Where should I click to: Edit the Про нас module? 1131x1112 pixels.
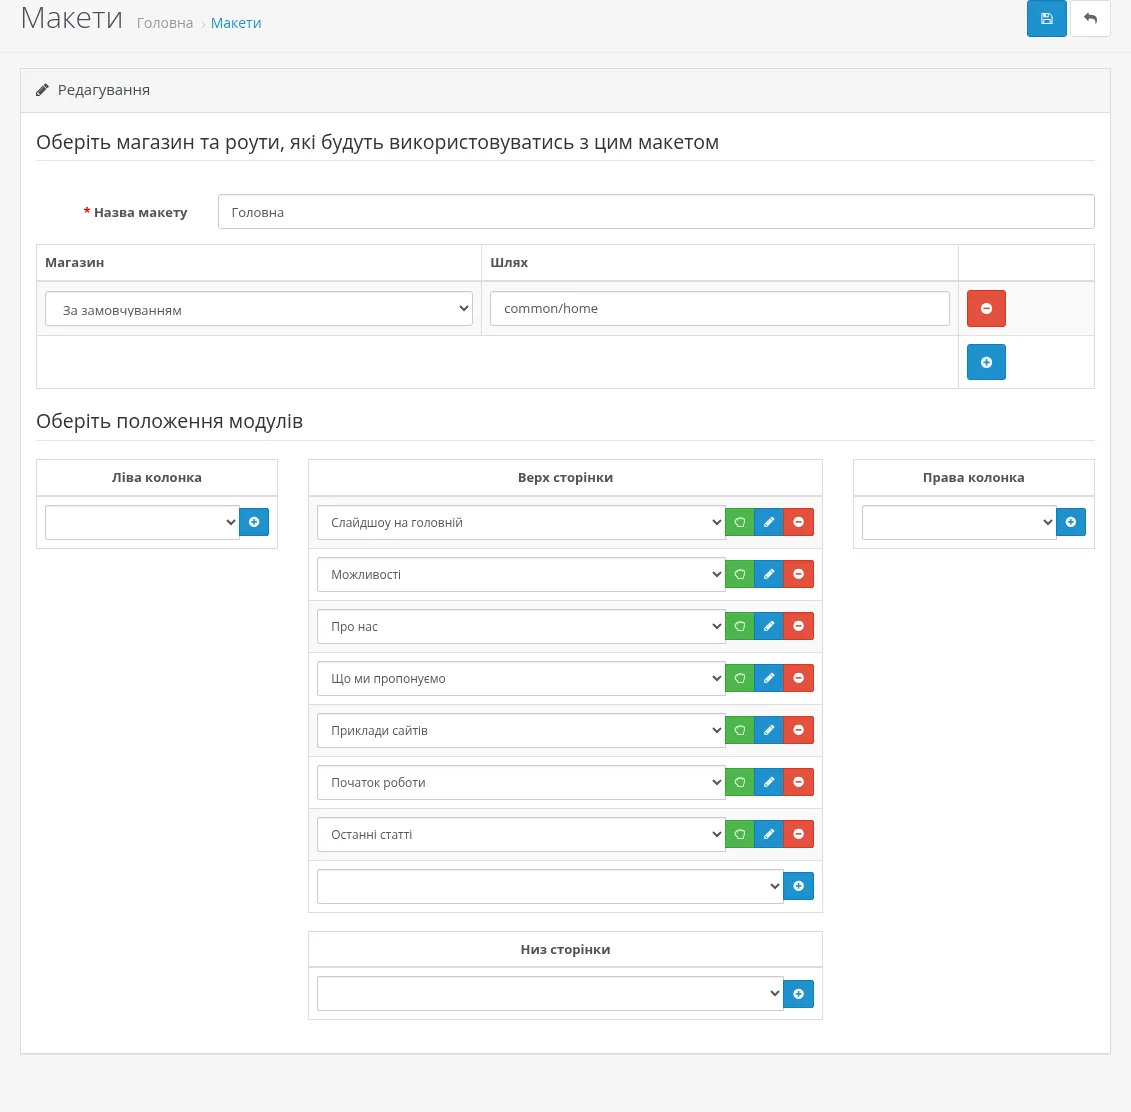(x=769, y=626)
